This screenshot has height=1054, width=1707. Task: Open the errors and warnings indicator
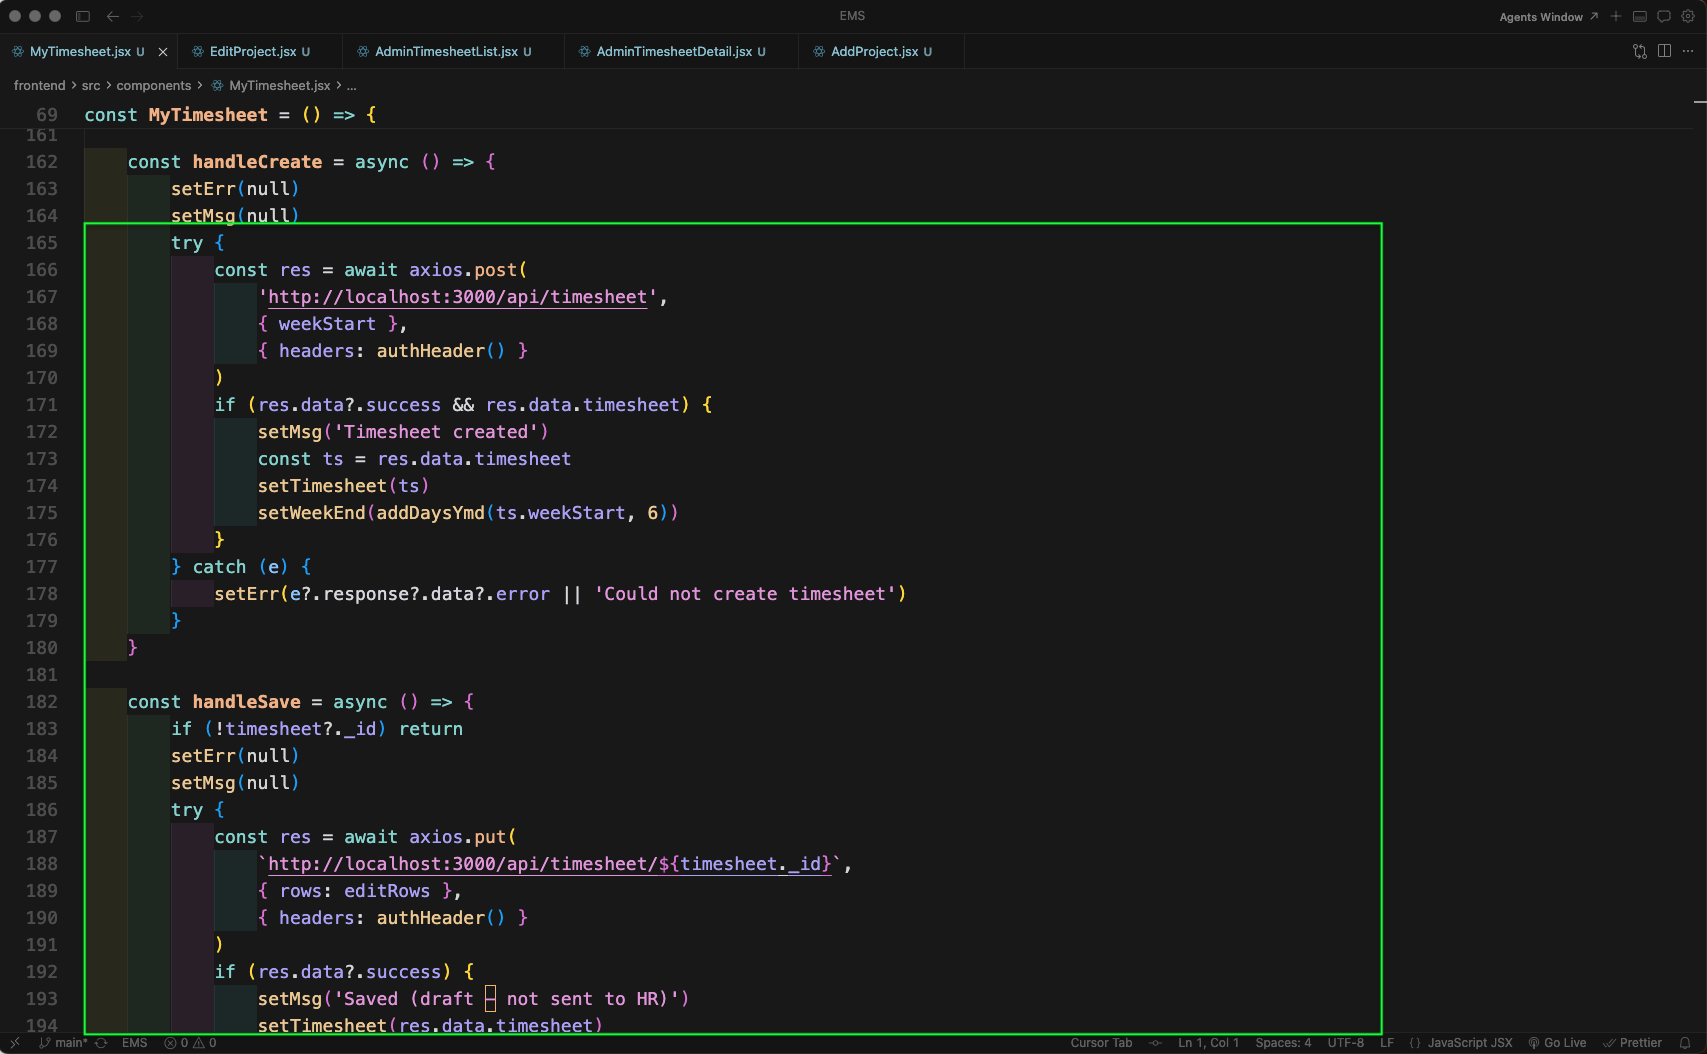191,1043
